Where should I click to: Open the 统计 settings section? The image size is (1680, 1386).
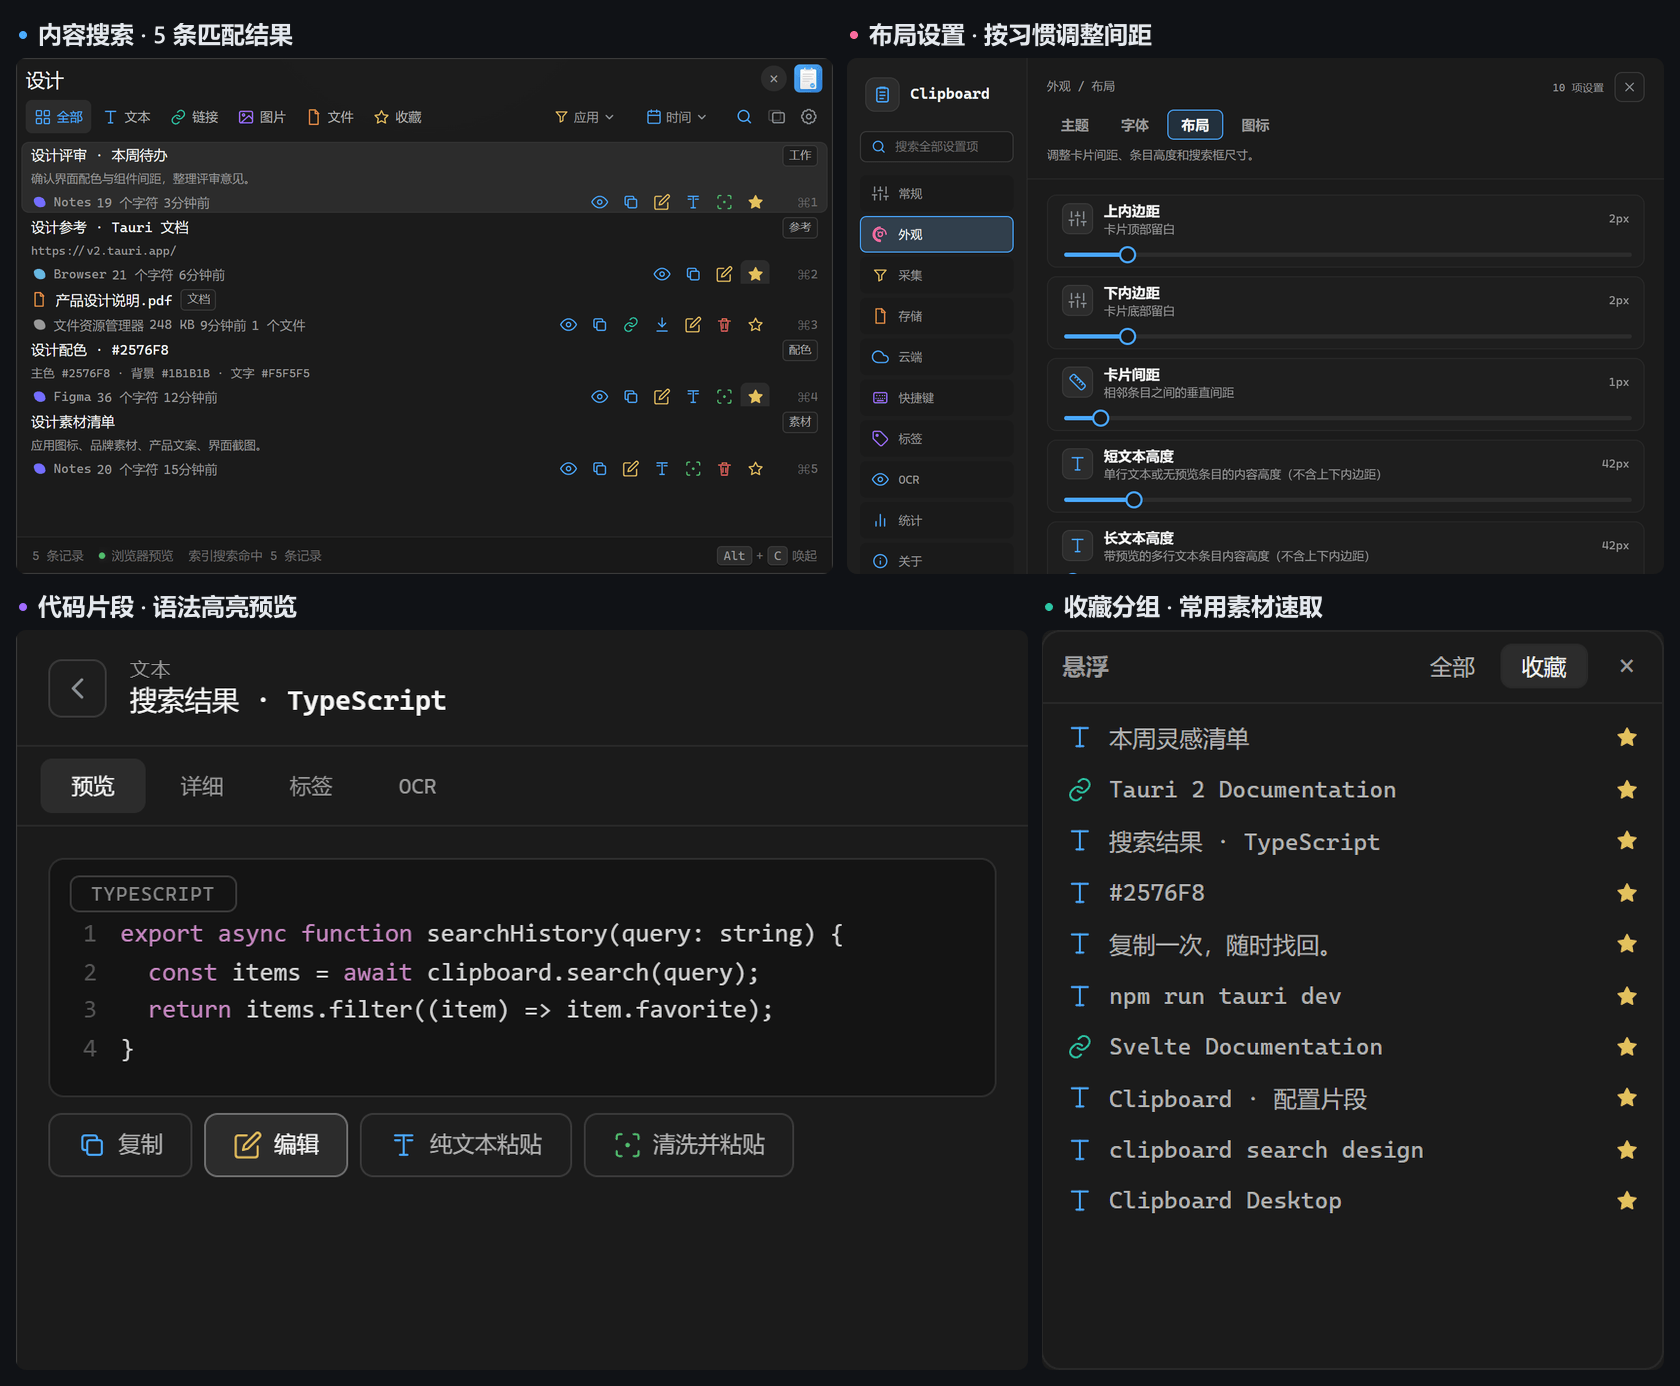pyautogui.click(x=936, y=521)
